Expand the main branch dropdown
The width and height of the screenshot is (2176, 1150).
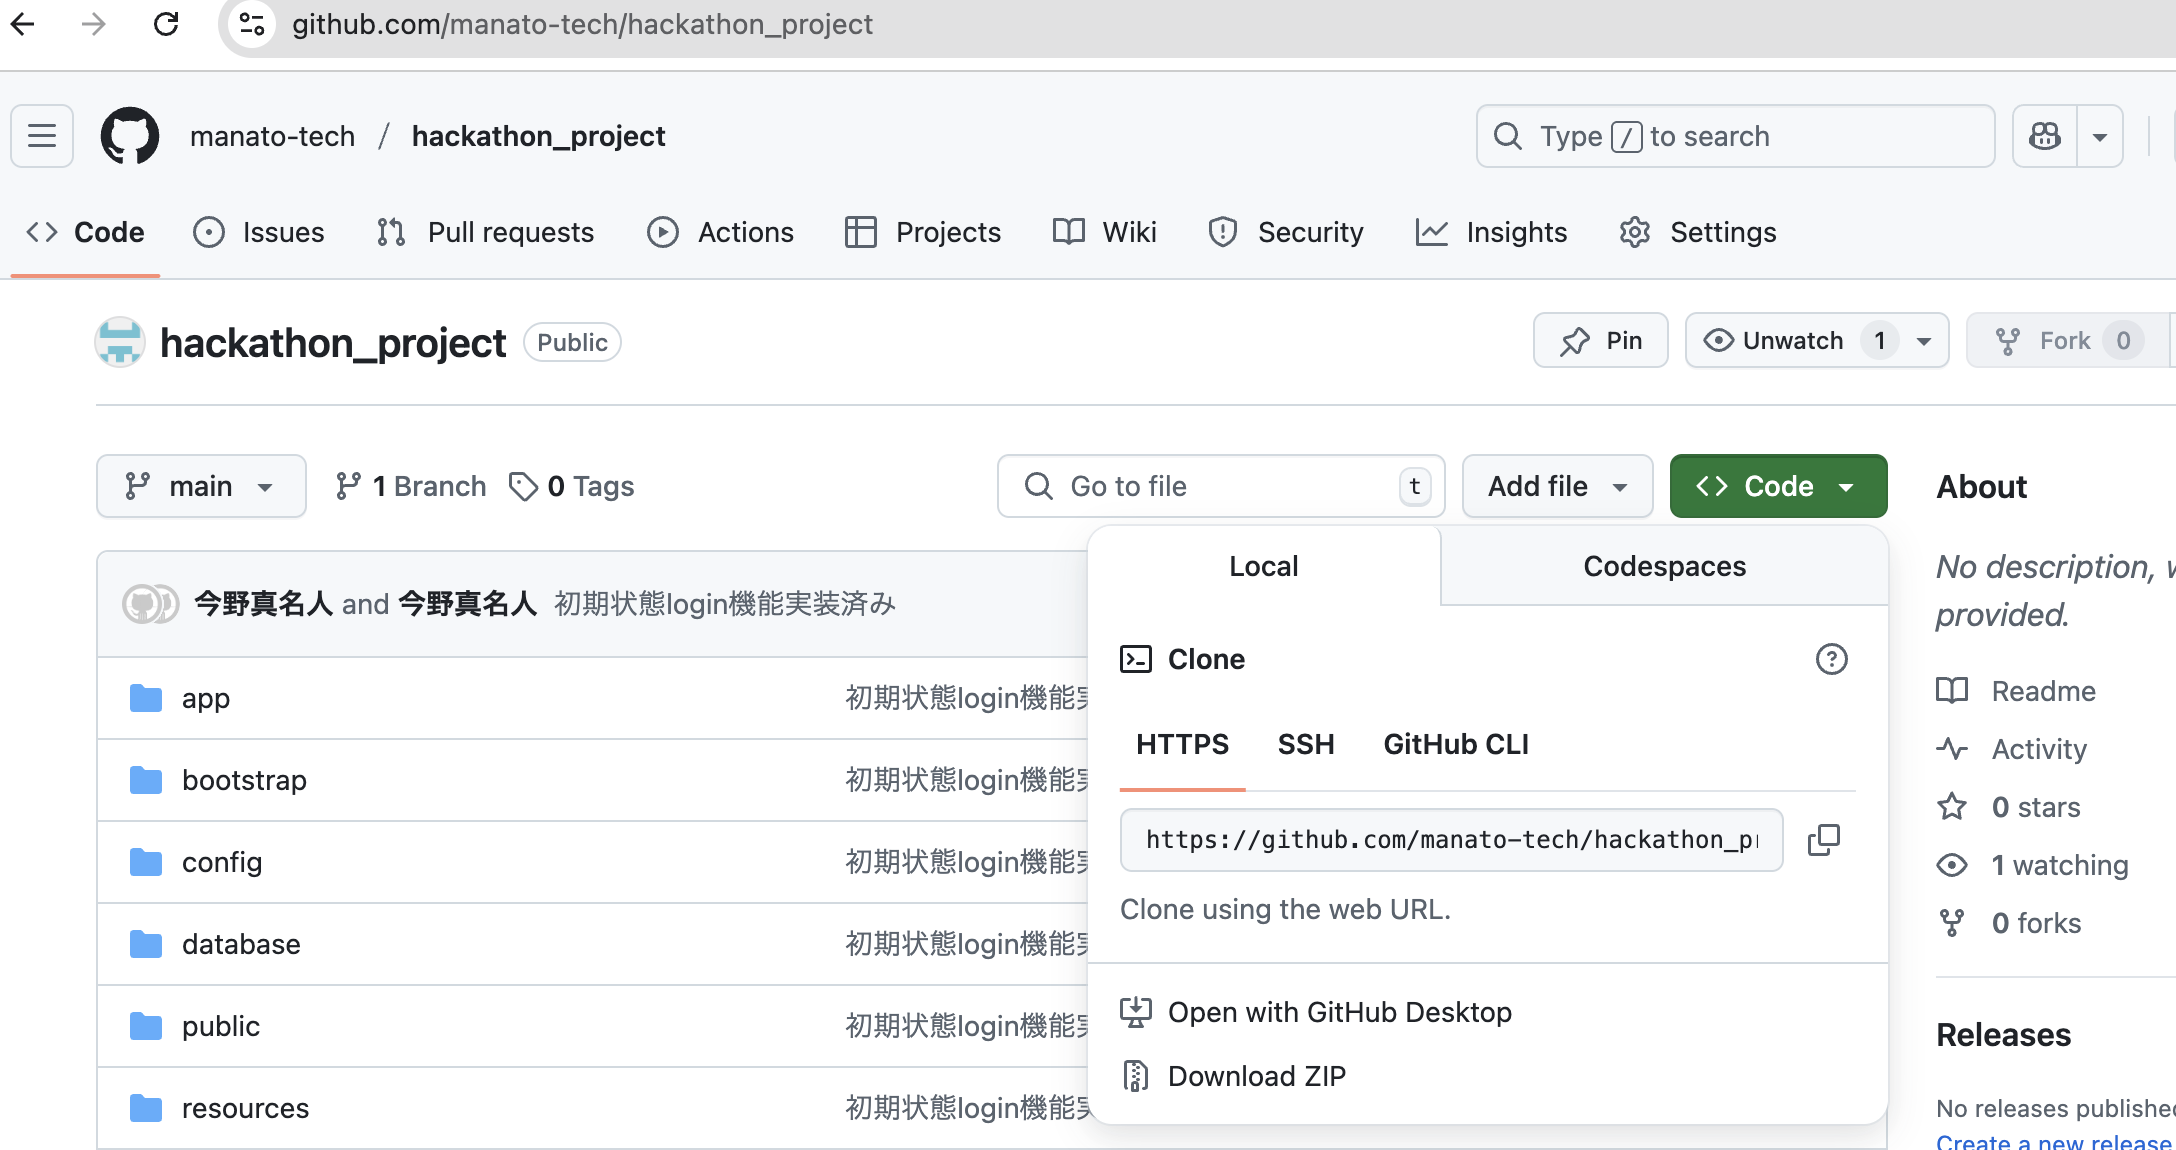pos(201,486)
